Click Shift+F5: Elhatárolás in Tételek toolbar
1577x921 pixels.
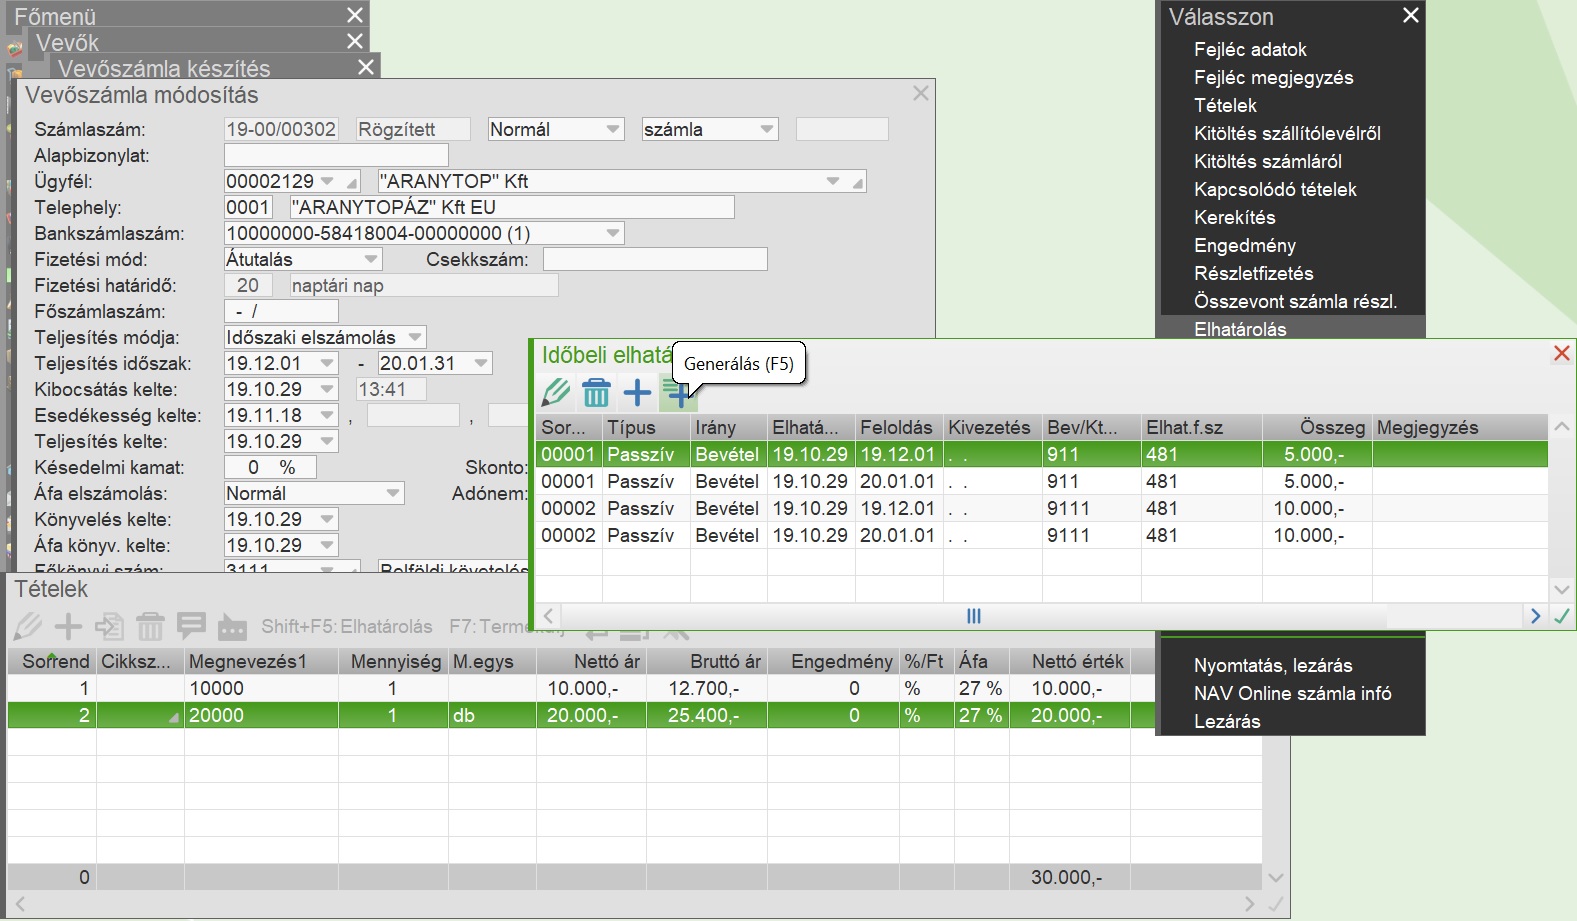point(347,627)
